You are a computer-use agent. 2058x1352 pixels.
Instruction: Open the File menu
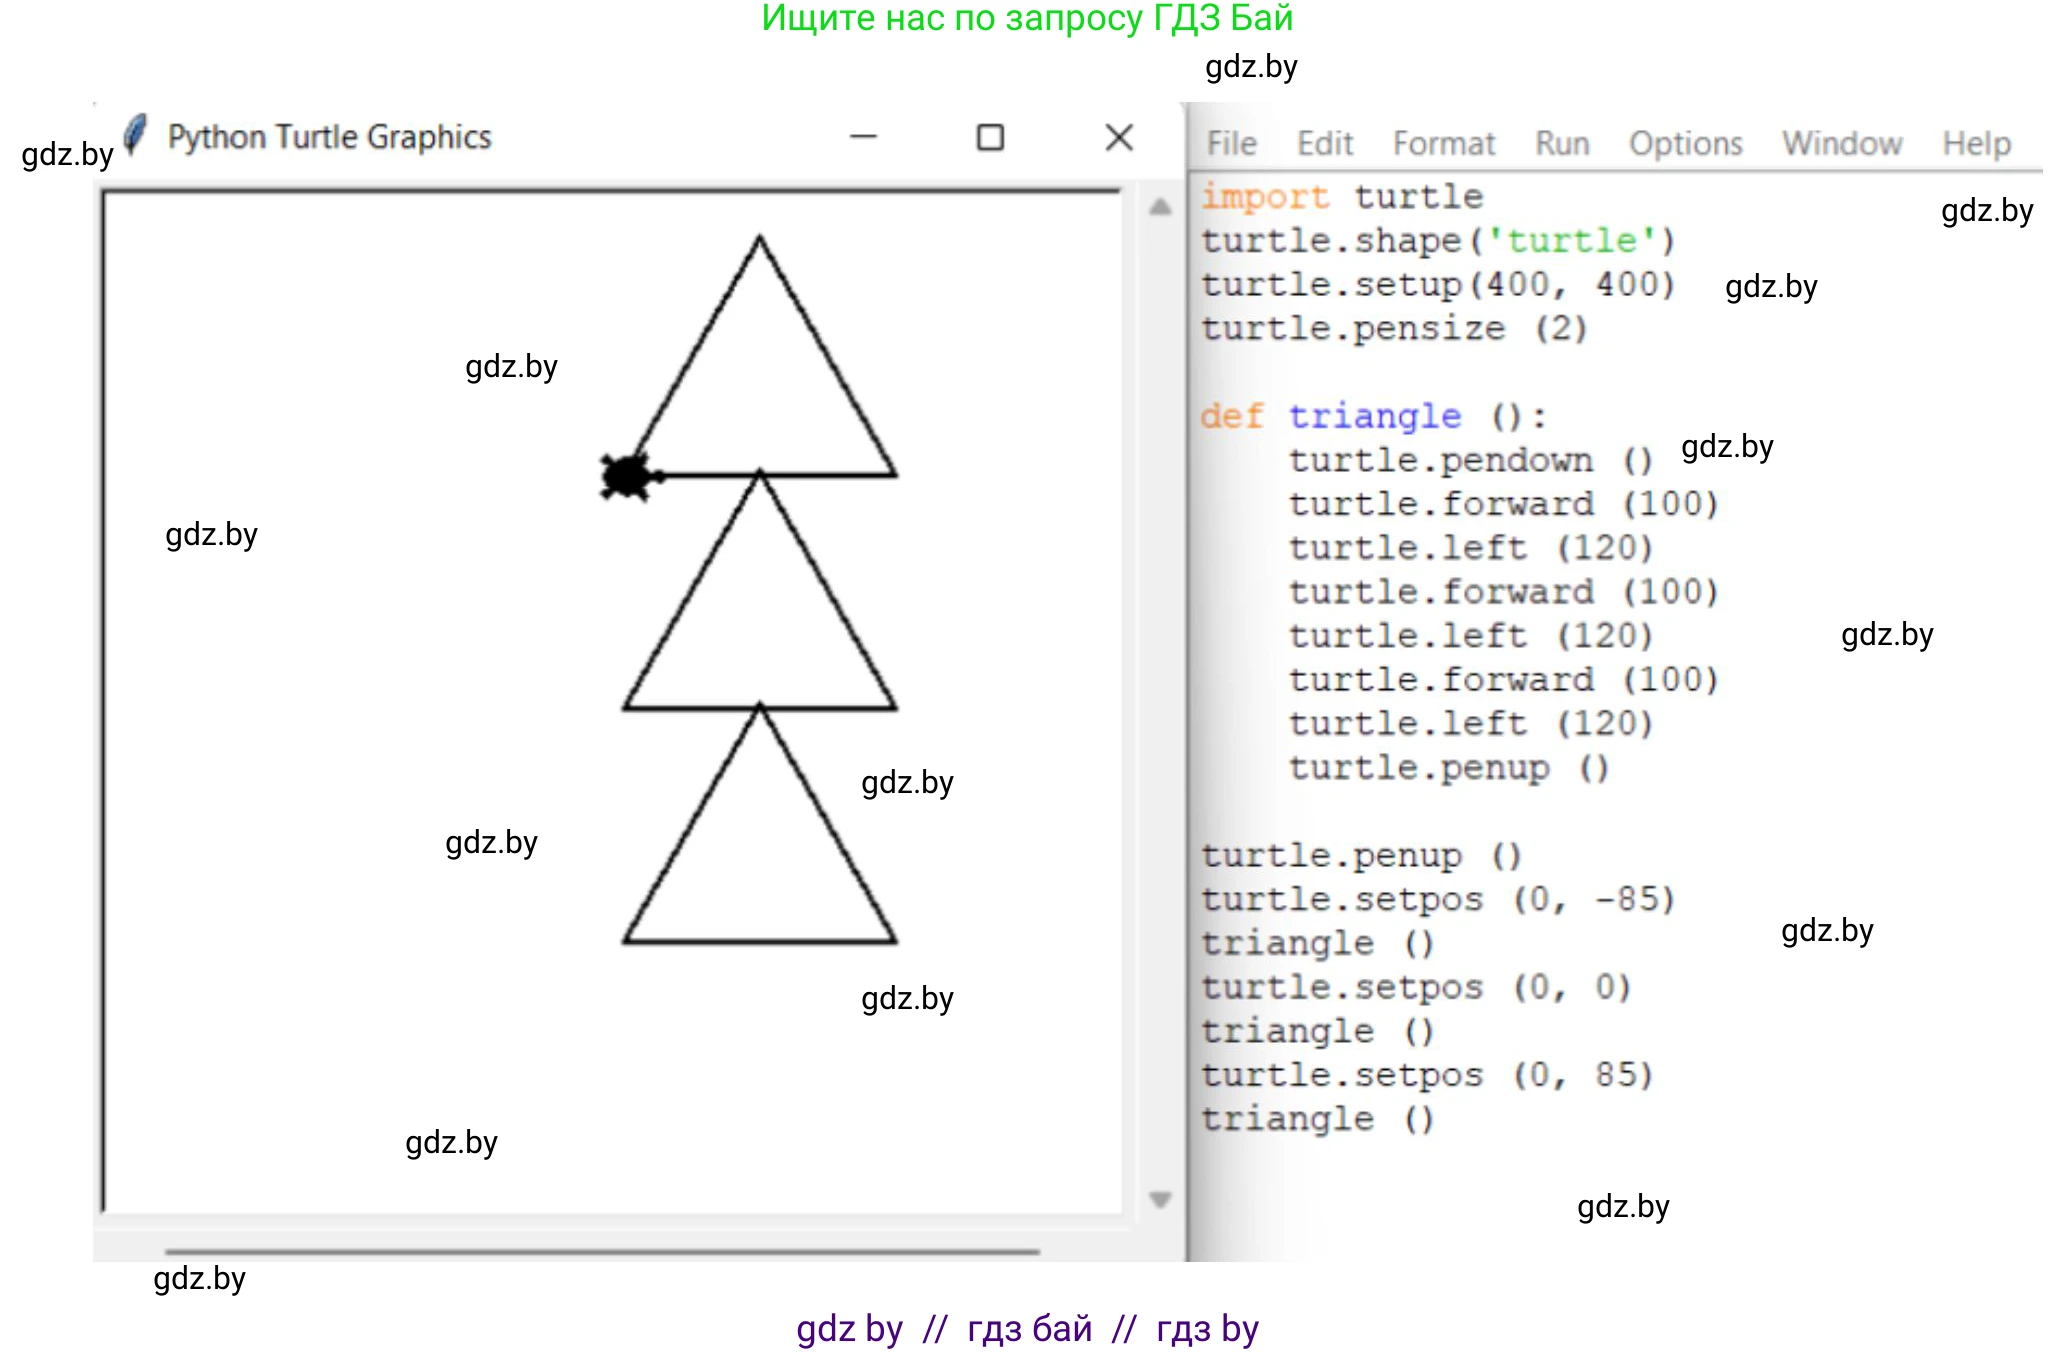tap(1231, 144)
